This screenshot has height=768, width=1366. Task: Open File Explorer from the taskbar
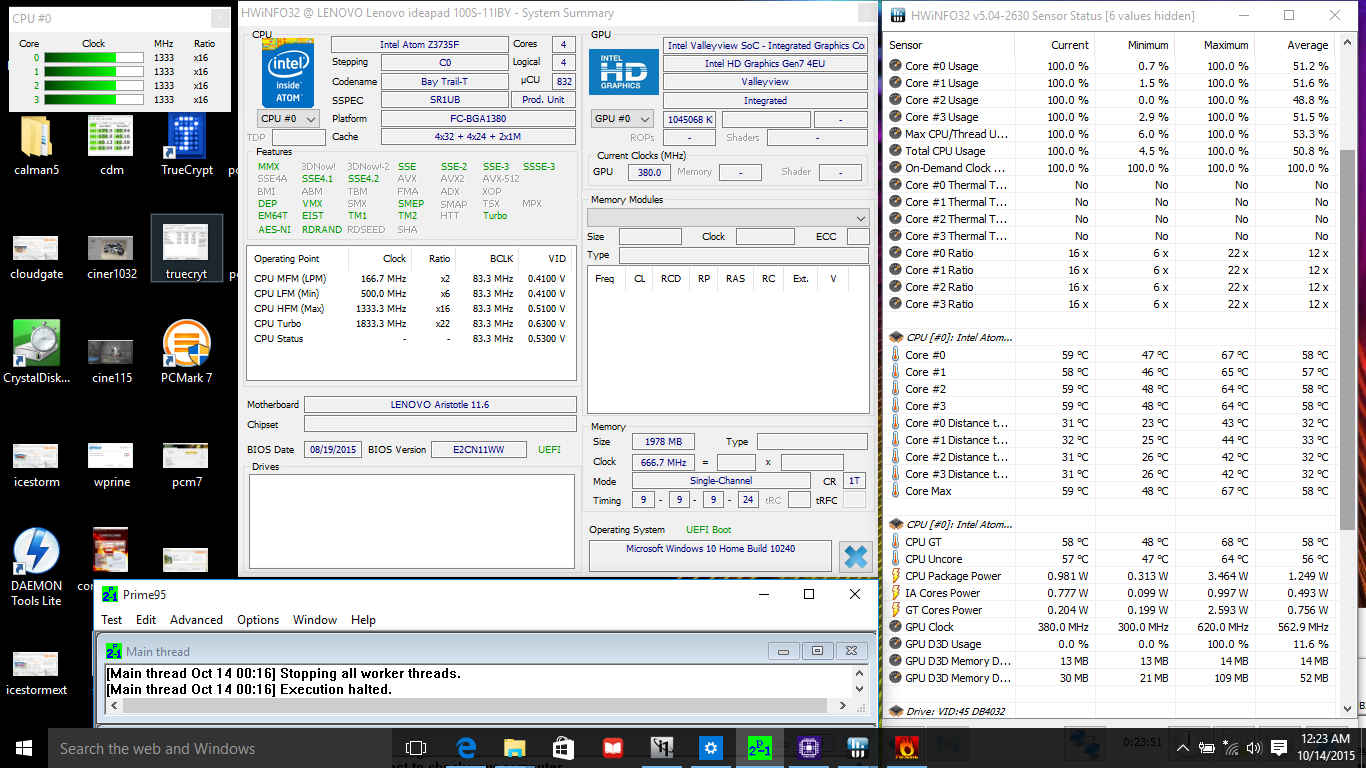(514, 747)
